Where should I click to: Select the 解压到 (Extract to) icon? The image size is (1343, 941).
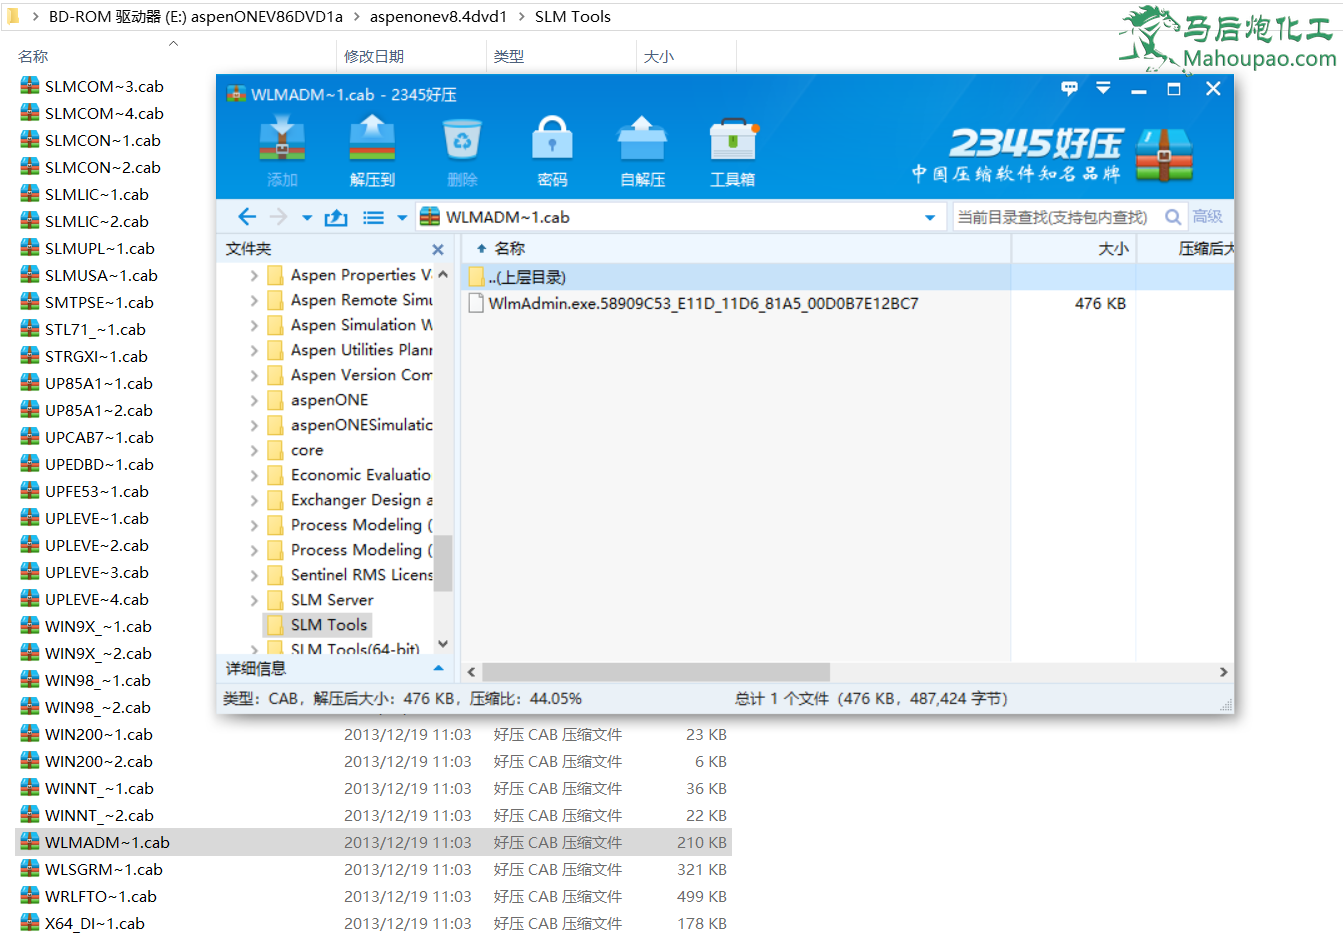click(x=372, y=148)
